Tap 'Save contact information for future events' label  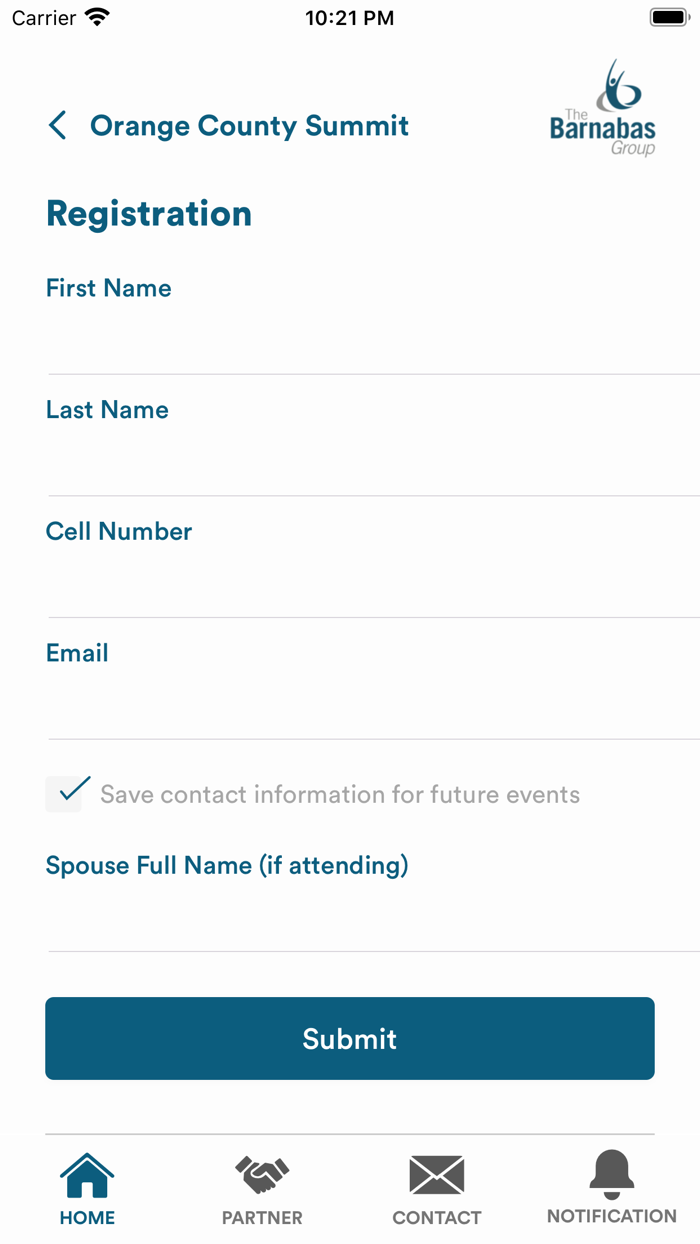point(340,795)
